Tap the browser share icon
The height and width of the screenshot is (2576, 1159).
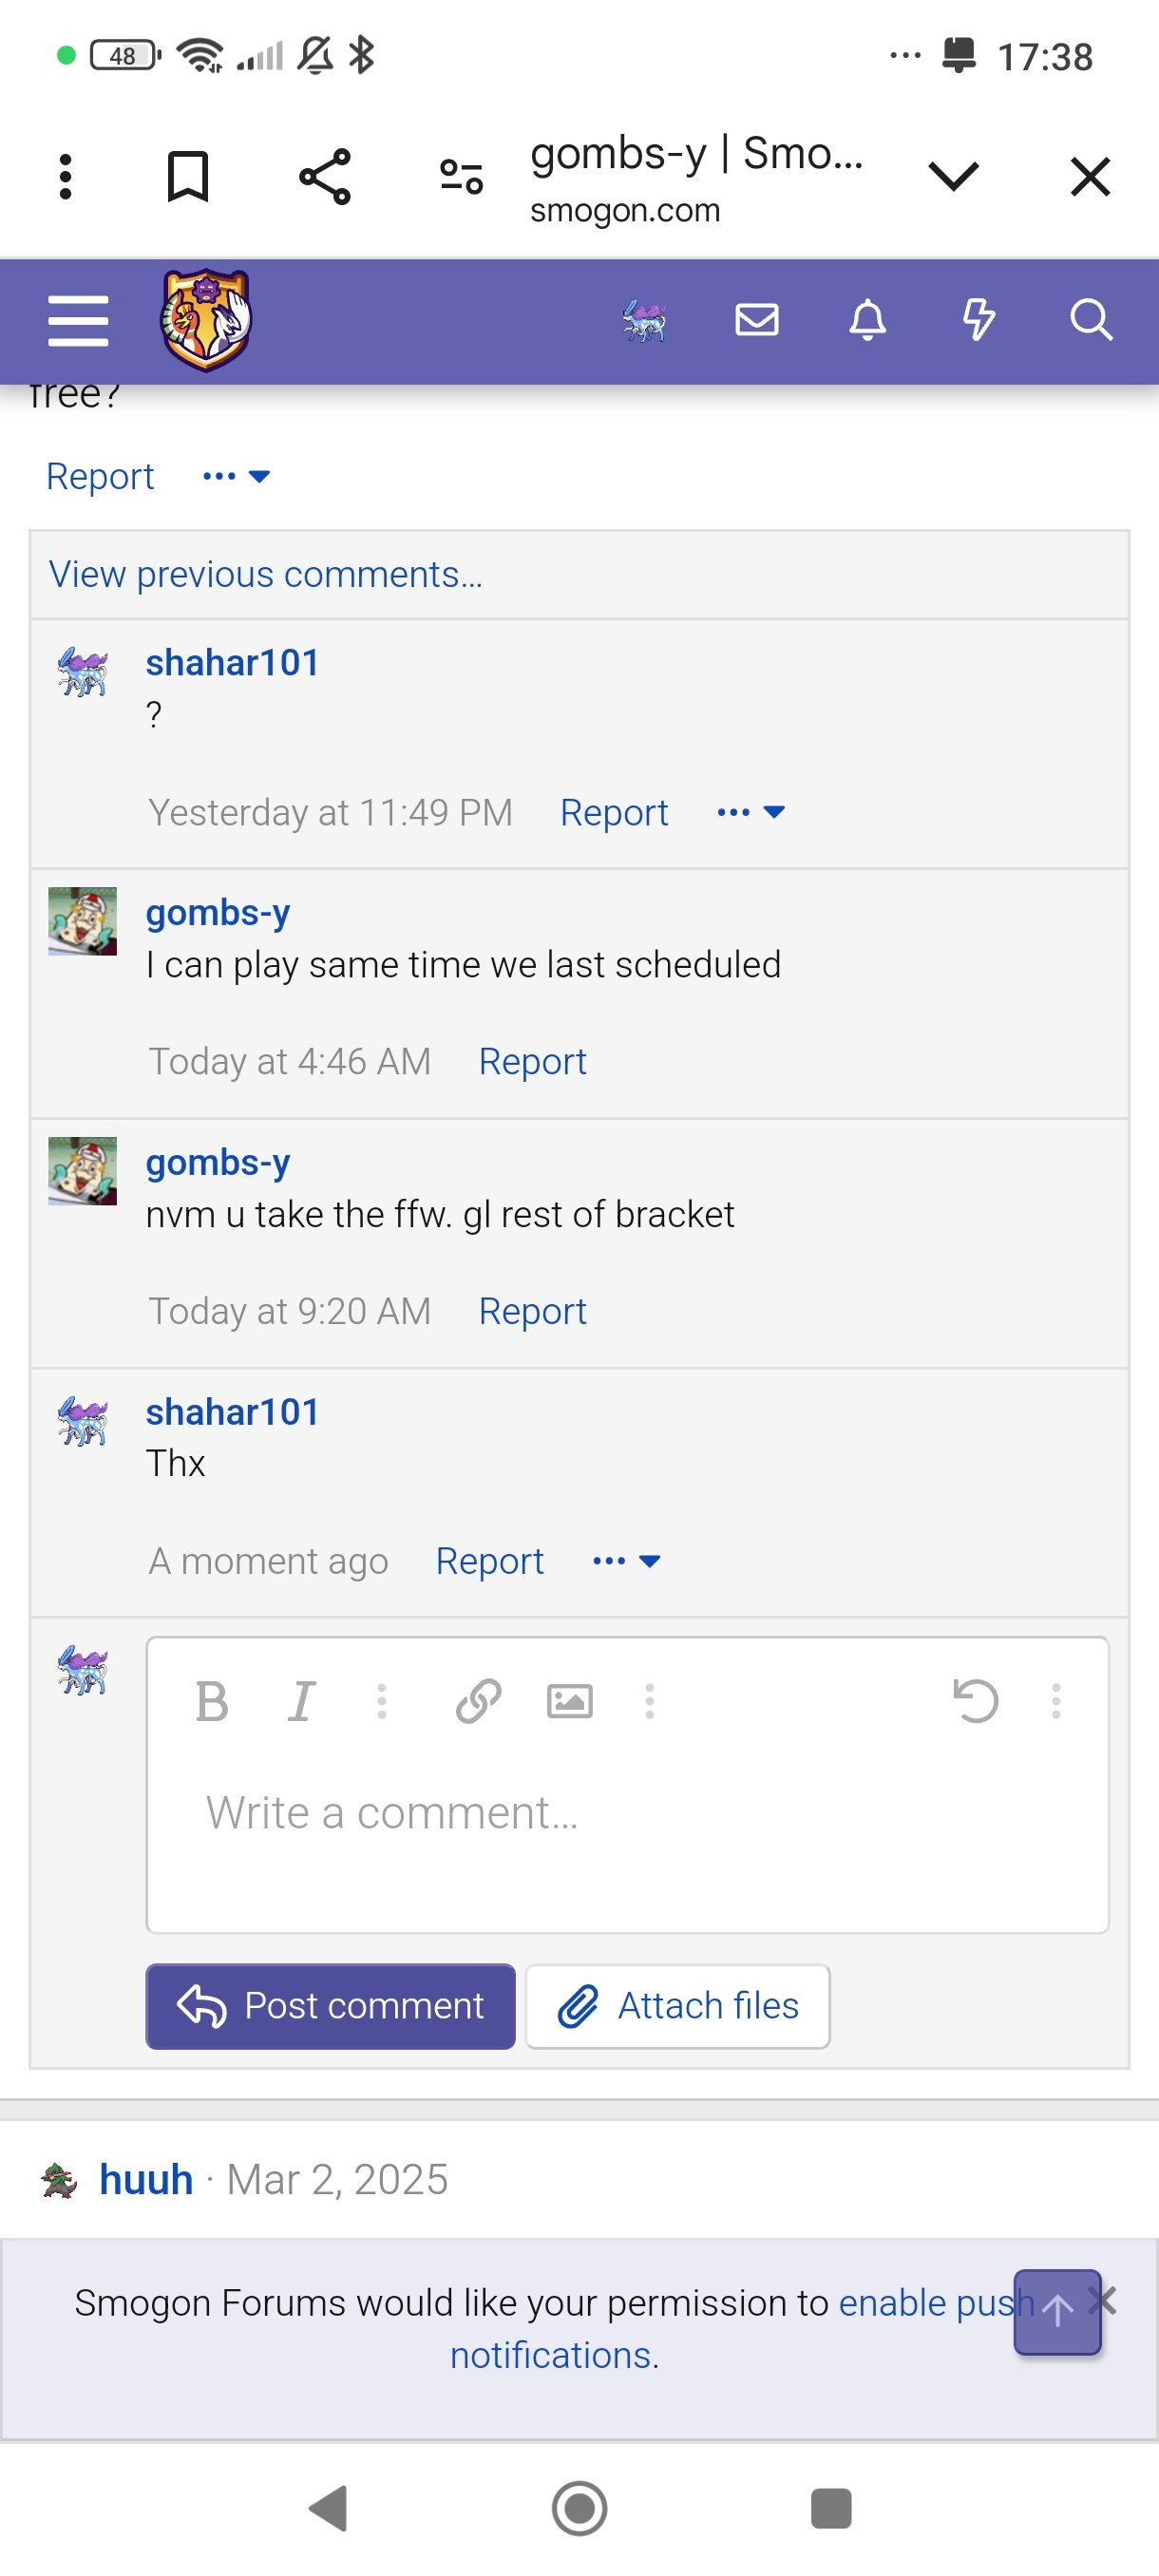pyautogui.click(x=325, y=177)
